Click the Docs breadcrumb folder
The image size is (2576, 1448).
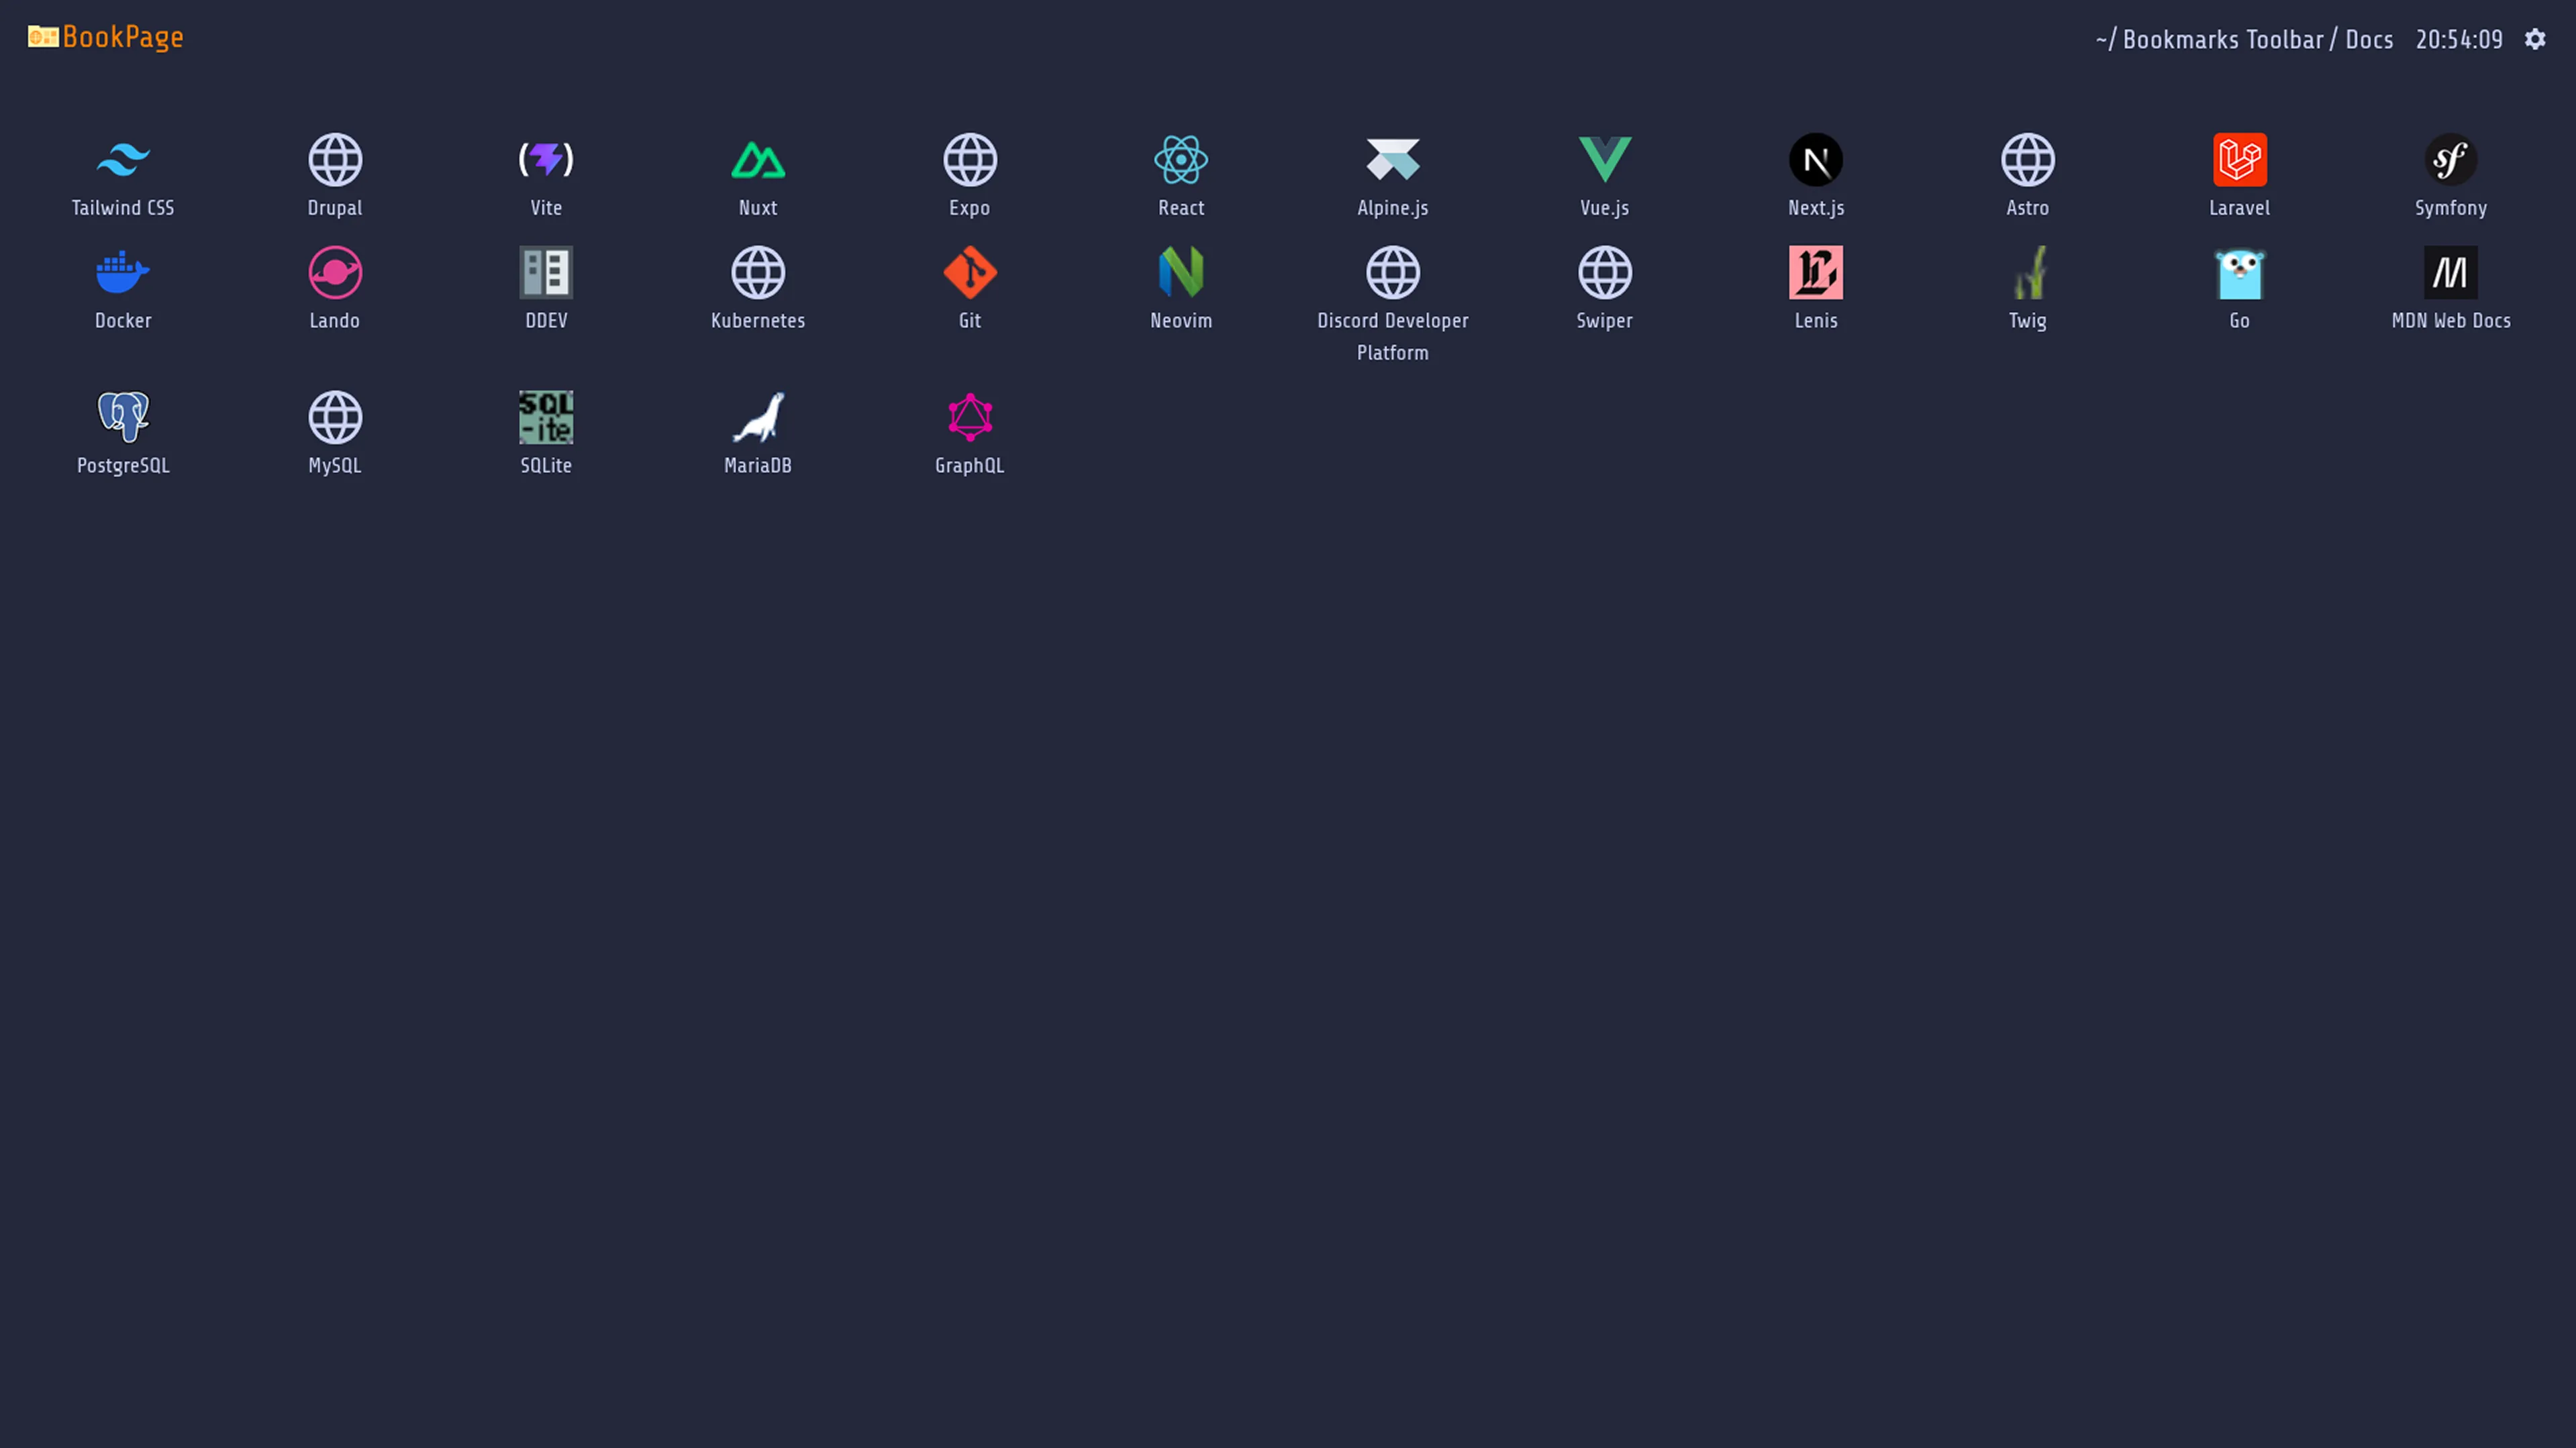point(2369,39)
